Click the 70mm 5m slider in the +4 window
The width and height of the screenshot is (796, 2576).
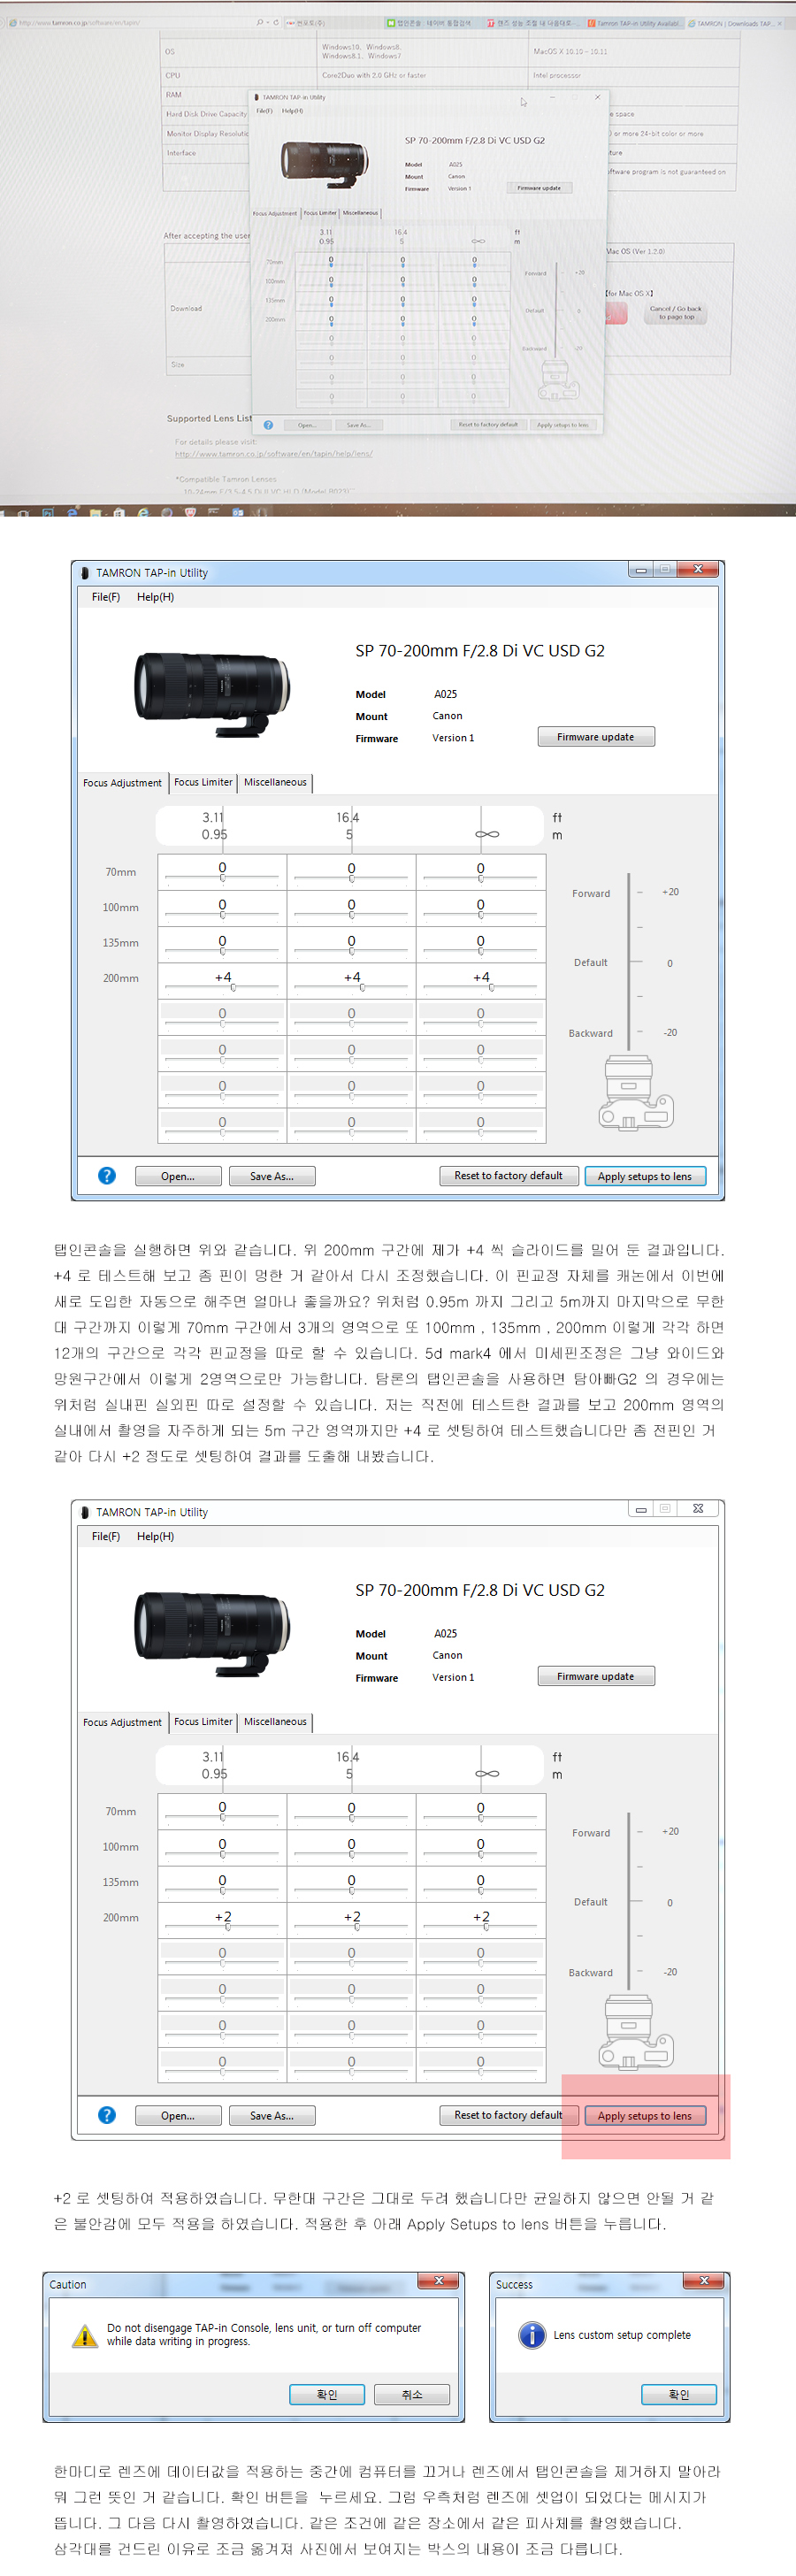point(351,878)
